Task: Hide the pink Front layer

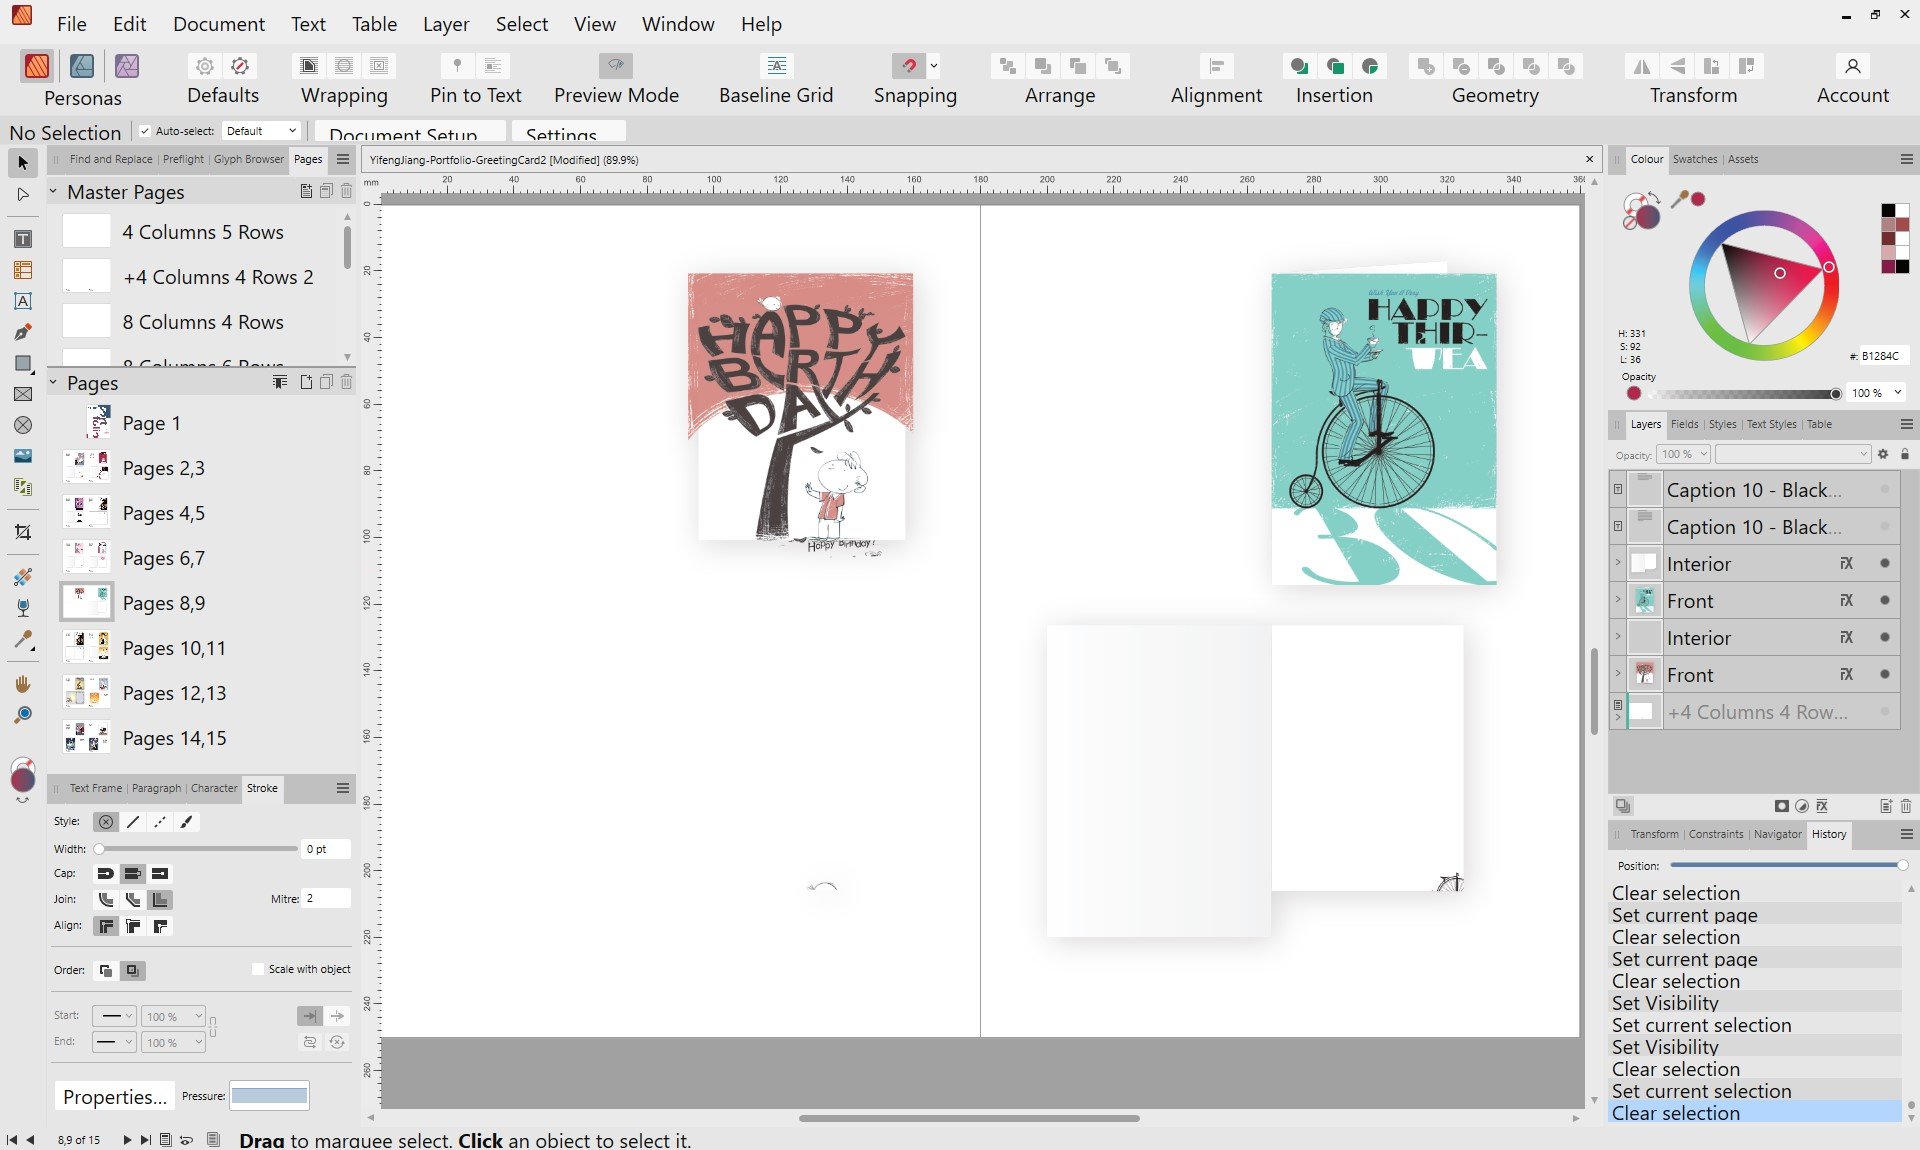Action: point(1885,675)
